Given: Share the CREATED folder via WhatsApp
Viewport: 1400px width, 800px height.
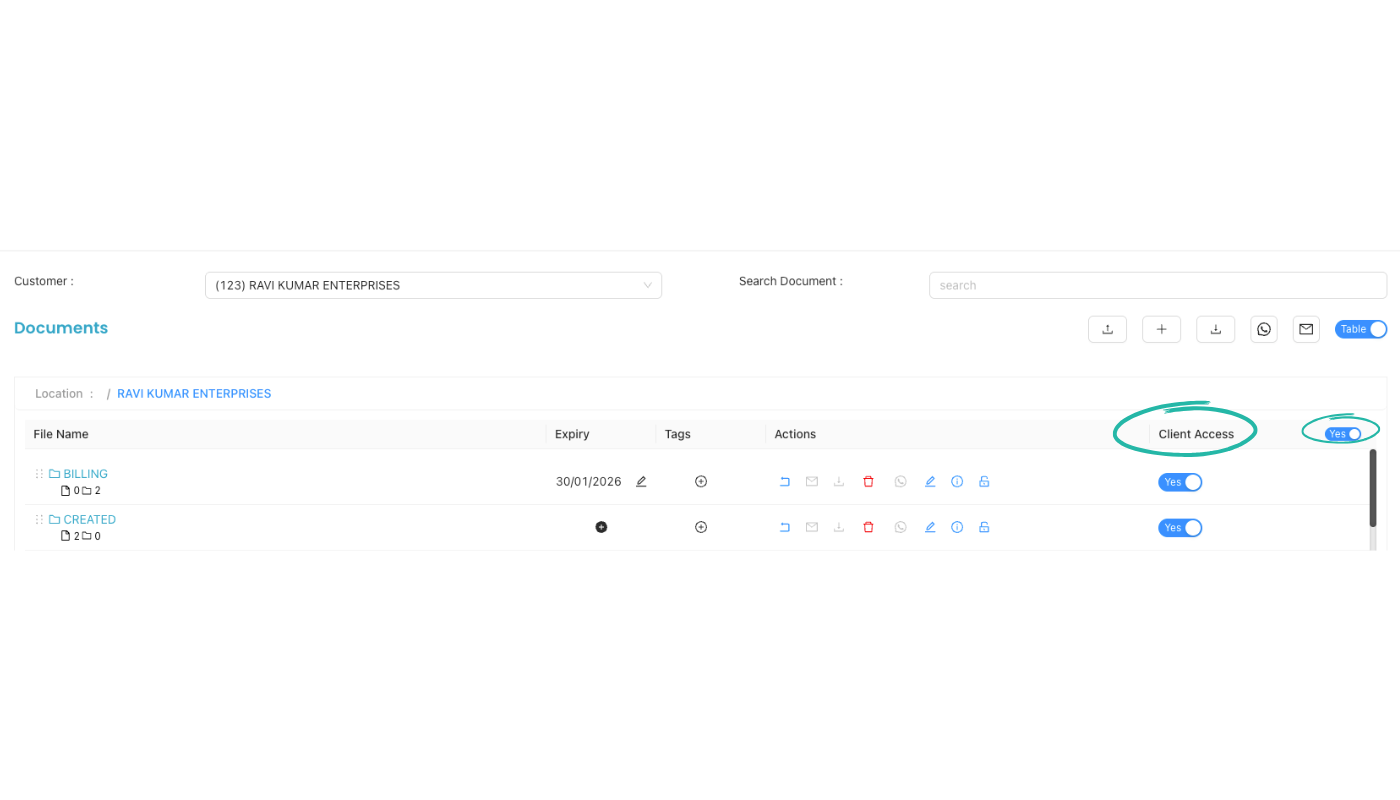Looking at the screenshot, I should coord(900,526).
